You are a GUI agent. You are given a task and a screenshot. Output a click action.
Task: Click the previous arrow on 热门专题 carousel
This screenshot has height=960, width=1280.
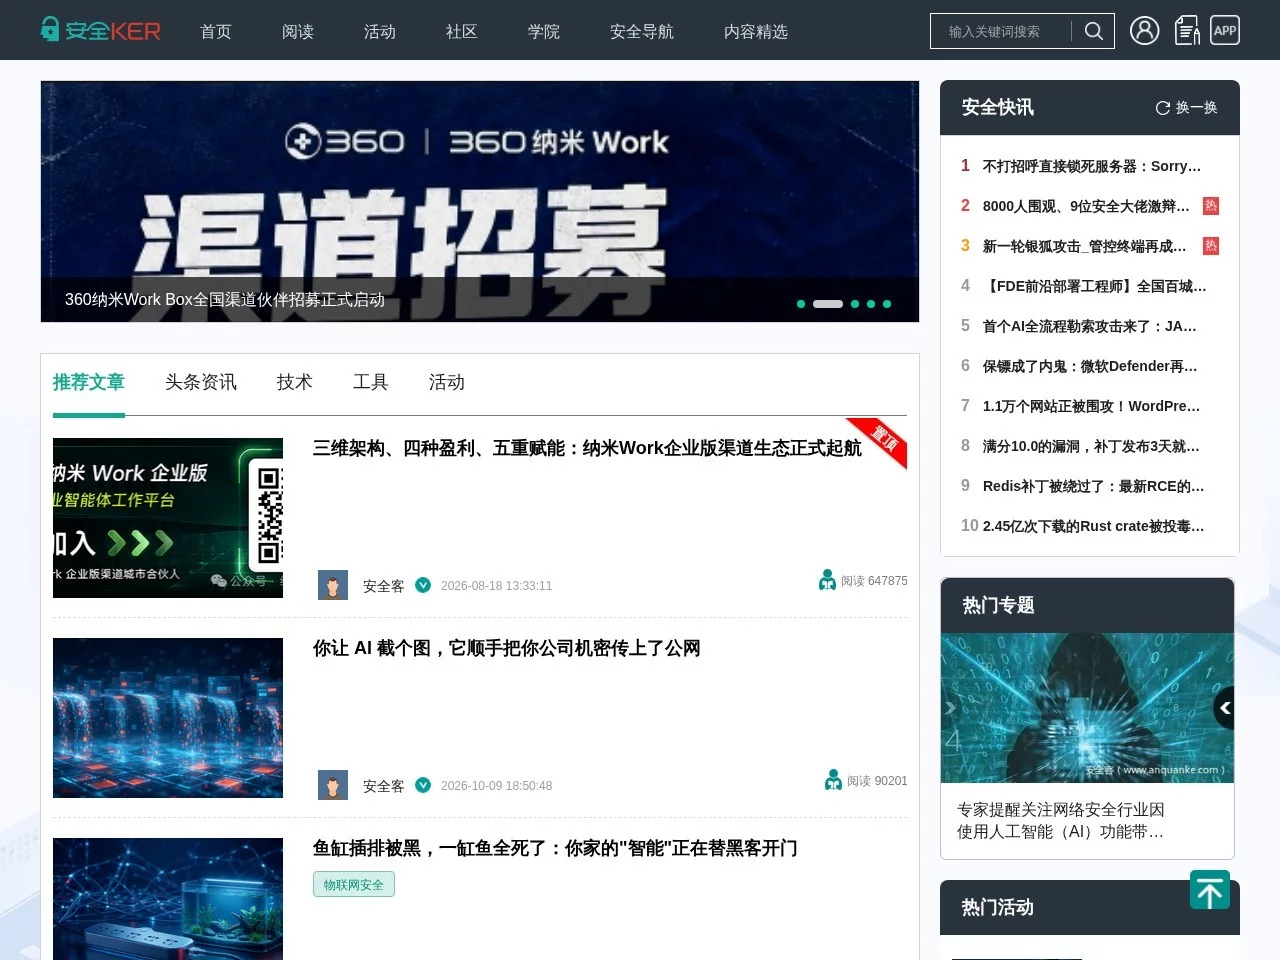pyautogui.click(x=1224, y=708)
